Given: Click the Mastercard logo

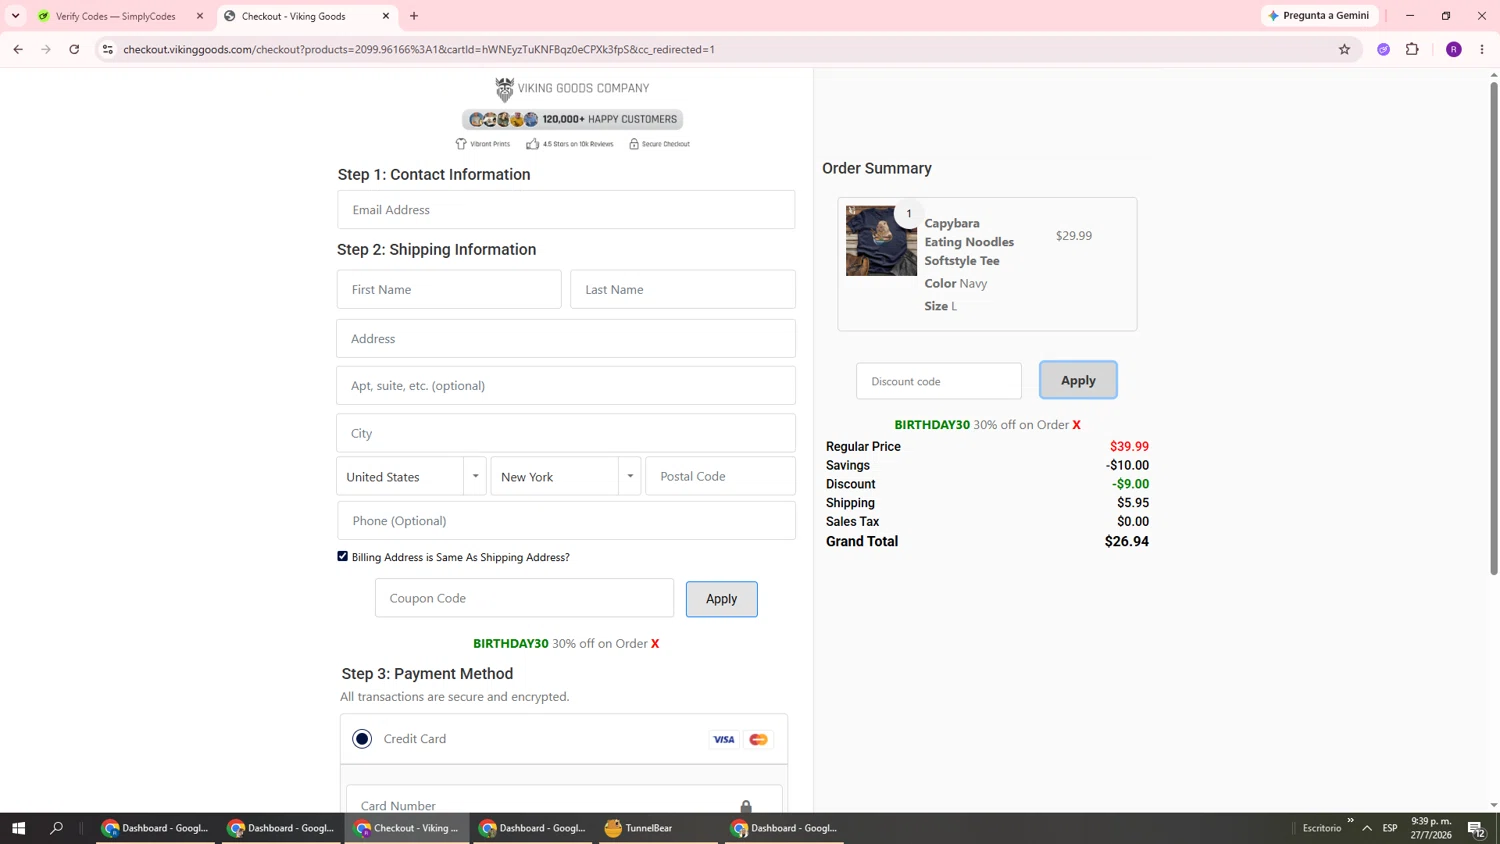Looking at the screenshot, I should coord(759,740).
